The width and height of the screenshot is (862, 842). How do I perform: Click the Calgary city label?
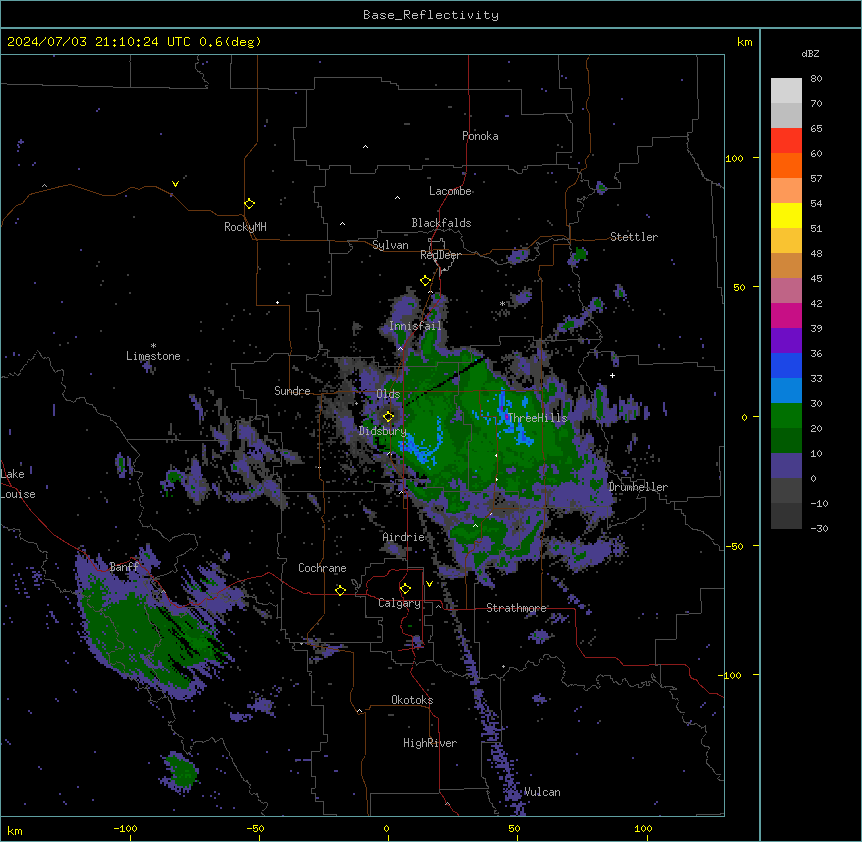pyautogui.click(x=399, y=603)
